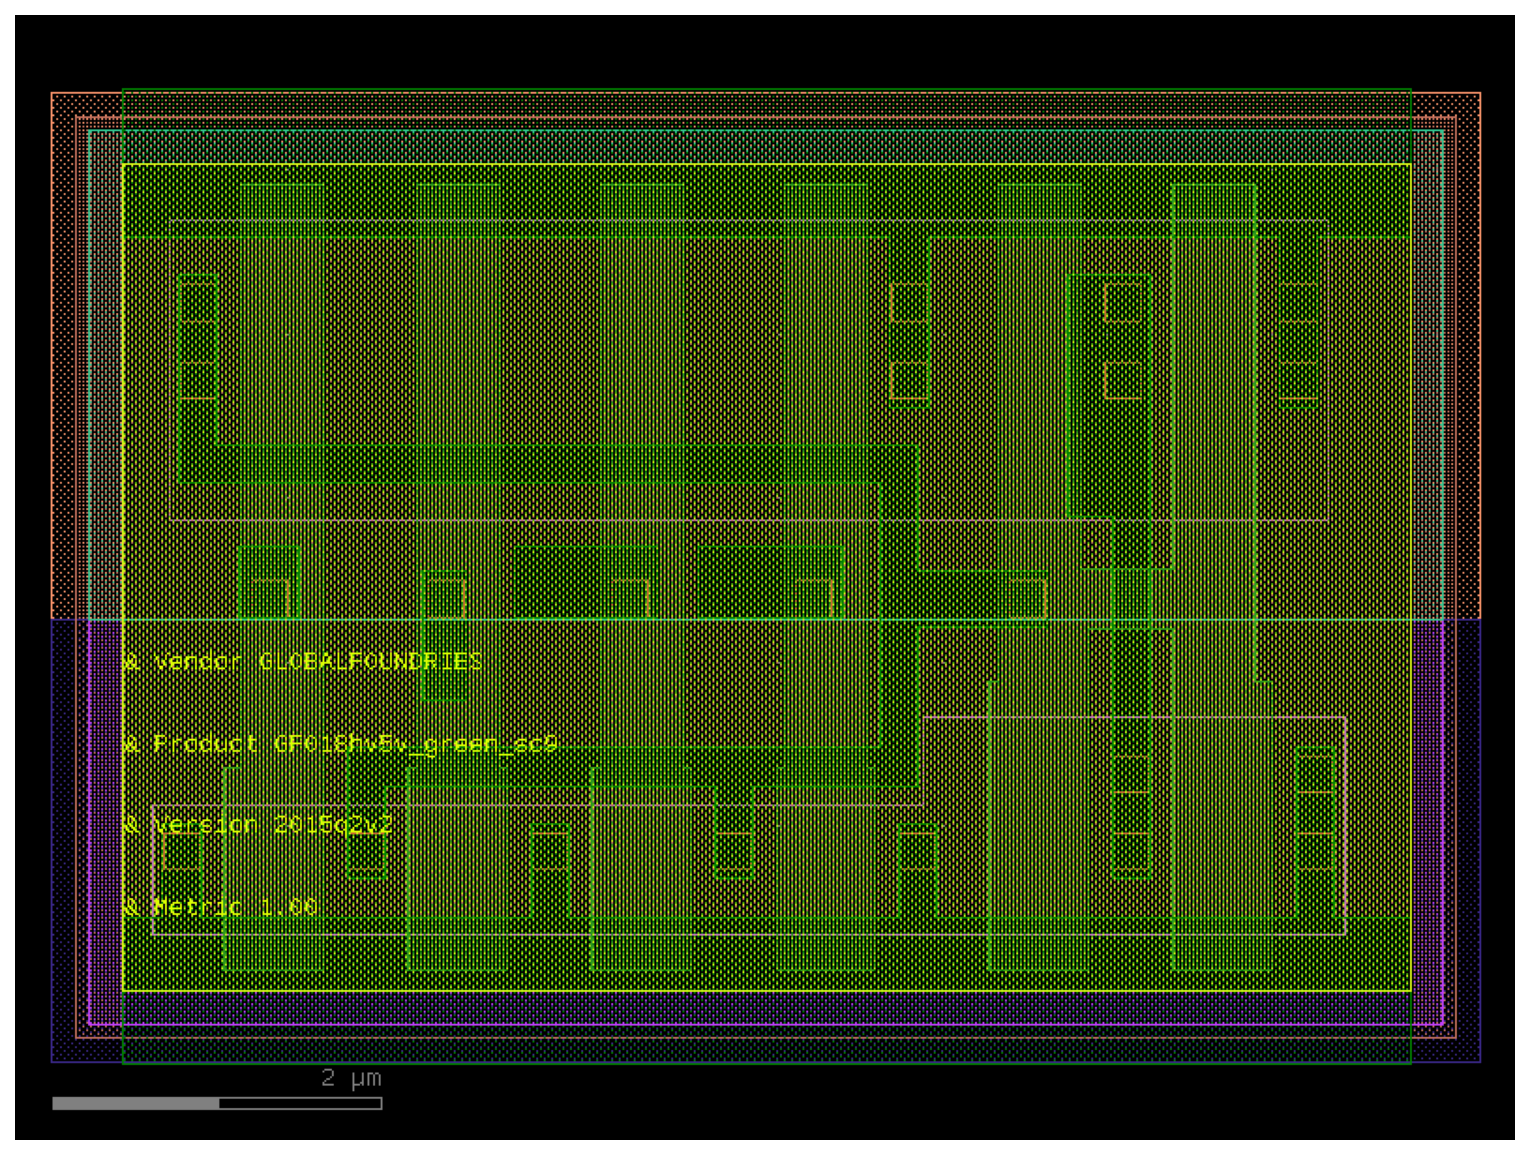This screenshot has height=1155, width=1530.
Task: Select the '& vendor GLOBALFOUNDRIES' text label
Action: pyautogui.click(x=303, y=662)
